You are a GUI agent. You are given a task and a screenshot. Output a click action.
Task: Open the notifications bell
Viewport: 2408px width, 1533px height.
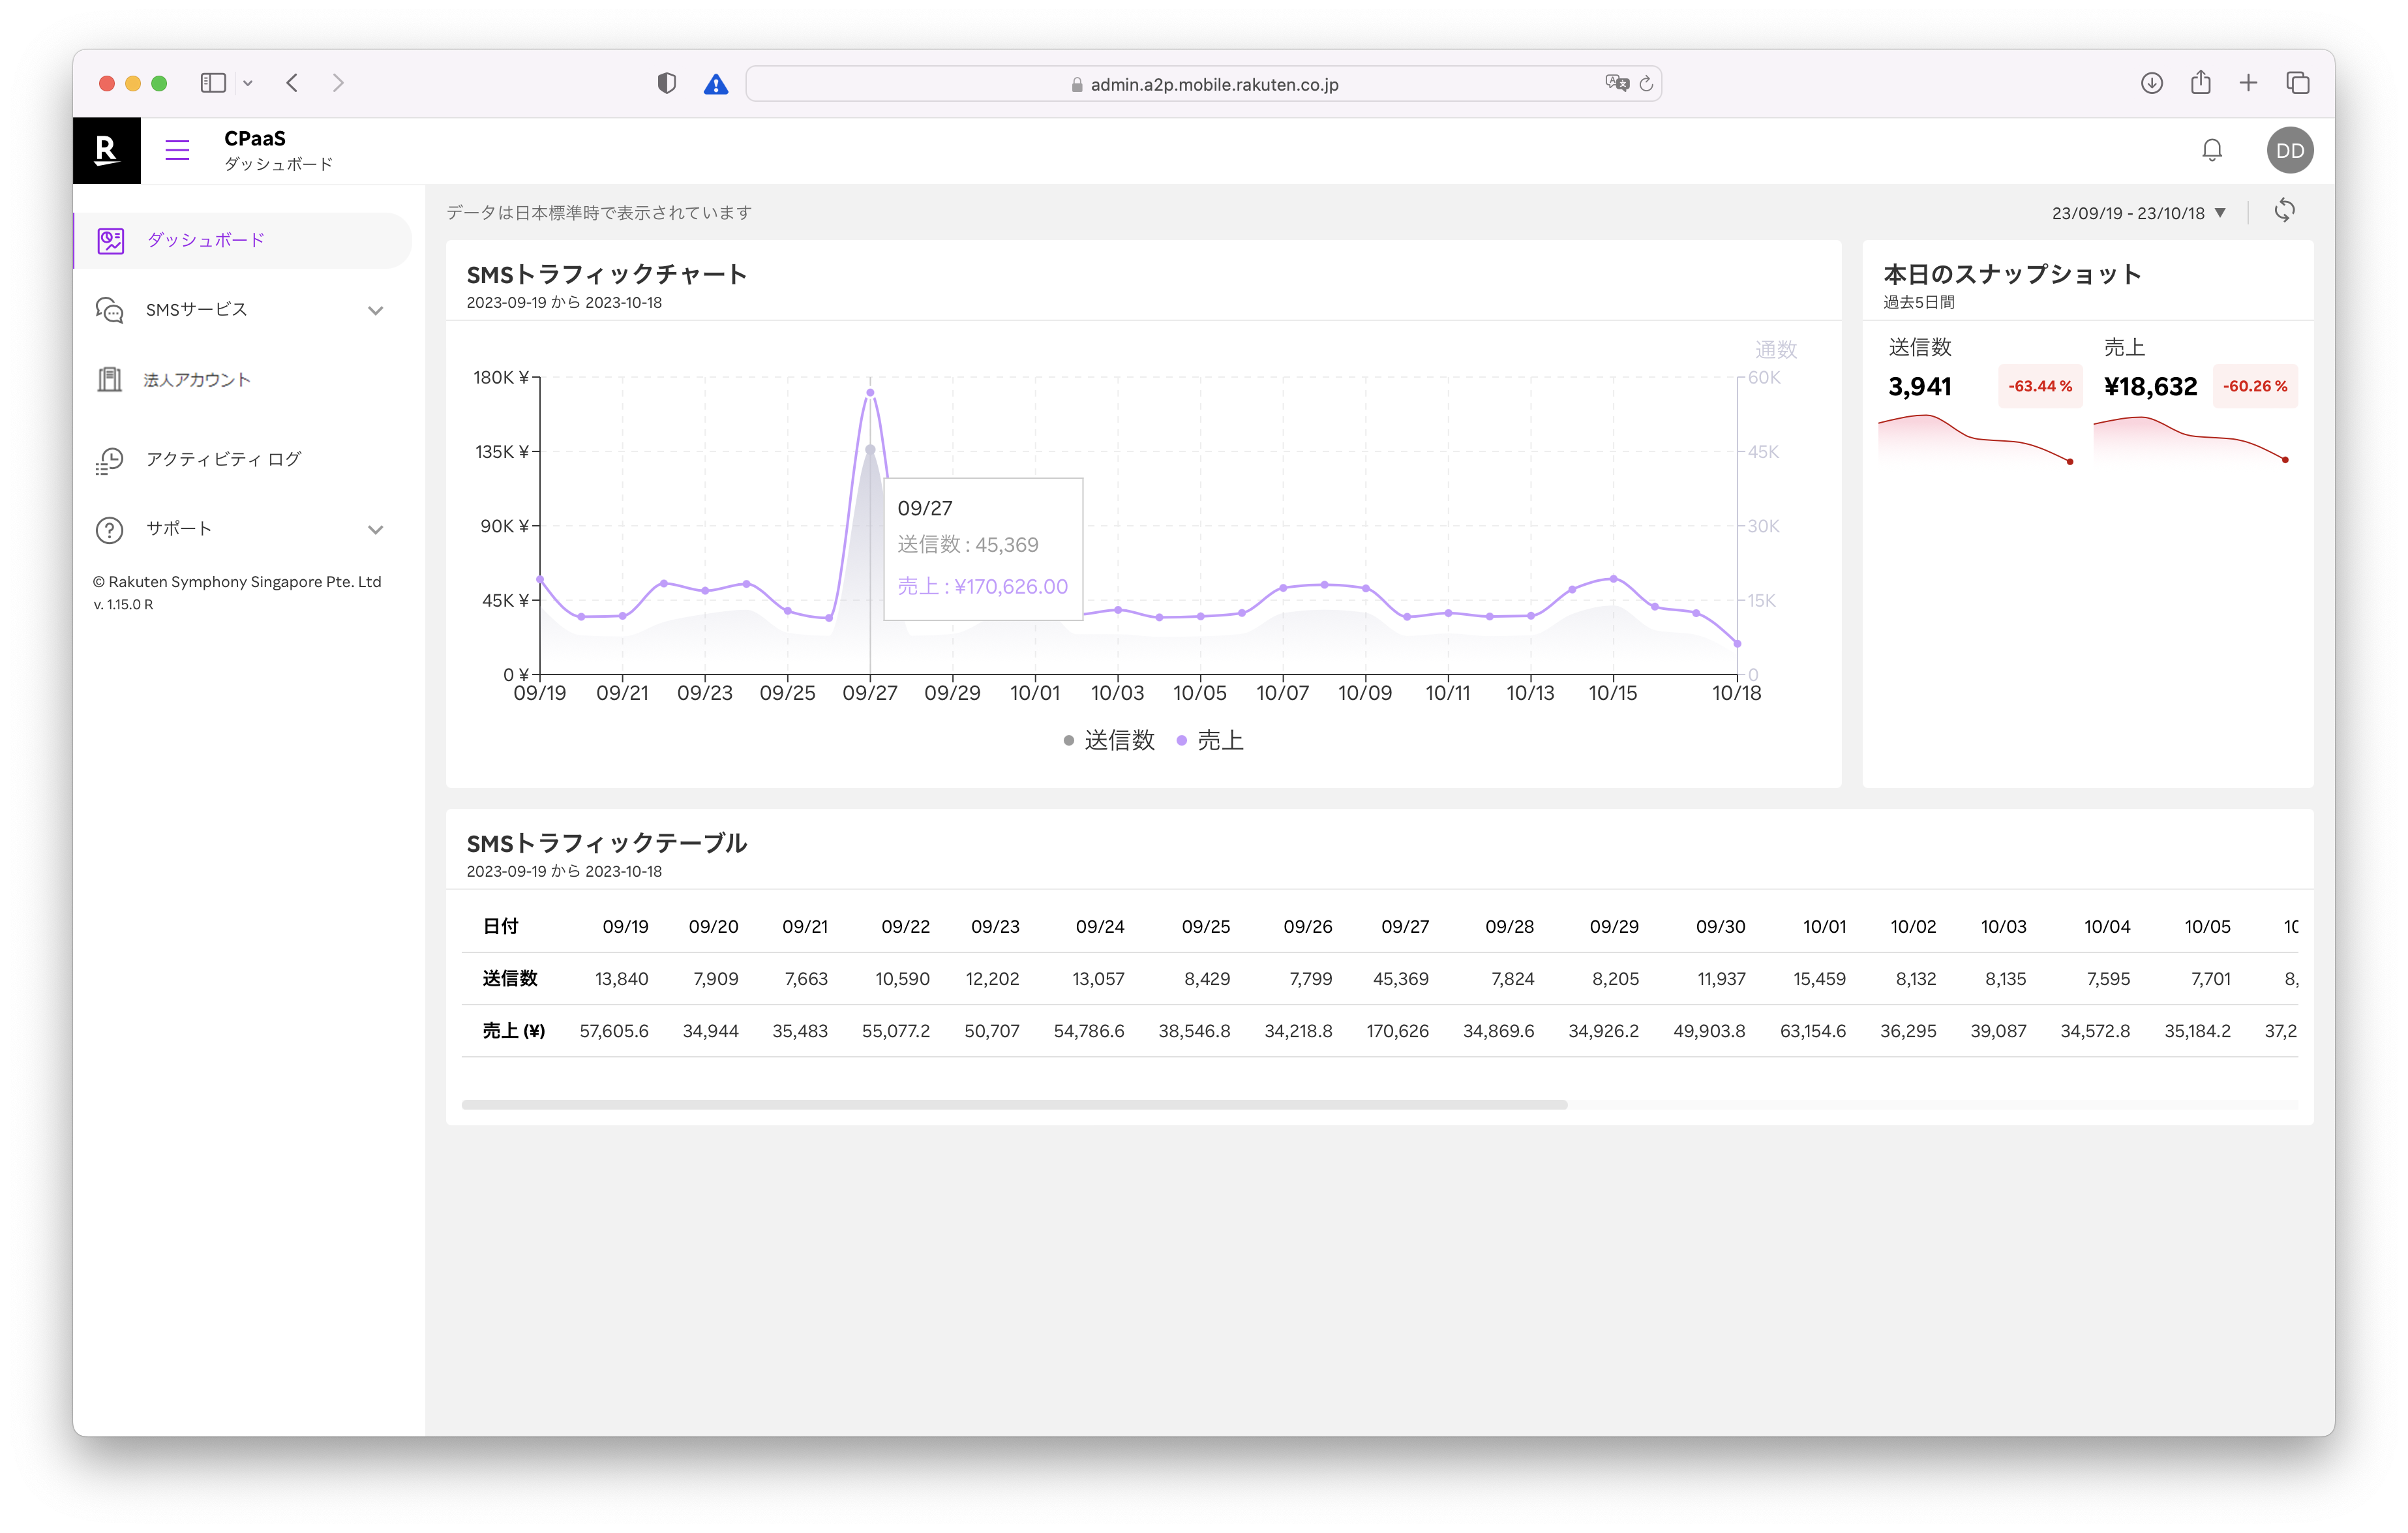pyautogui.click(x=2212, y=150)
